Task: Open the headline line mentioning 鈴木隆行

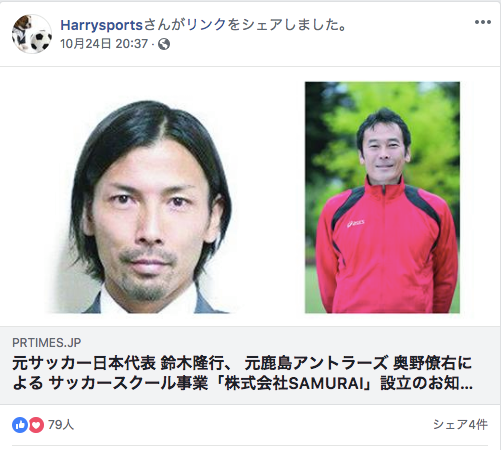Action: 242,363
